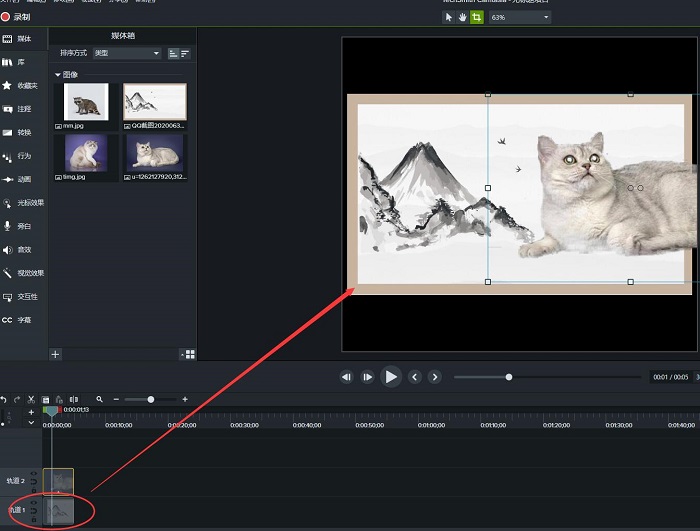Copy the selected clip
This screenshot has width=700, height=531.
[x=46, y=399]
